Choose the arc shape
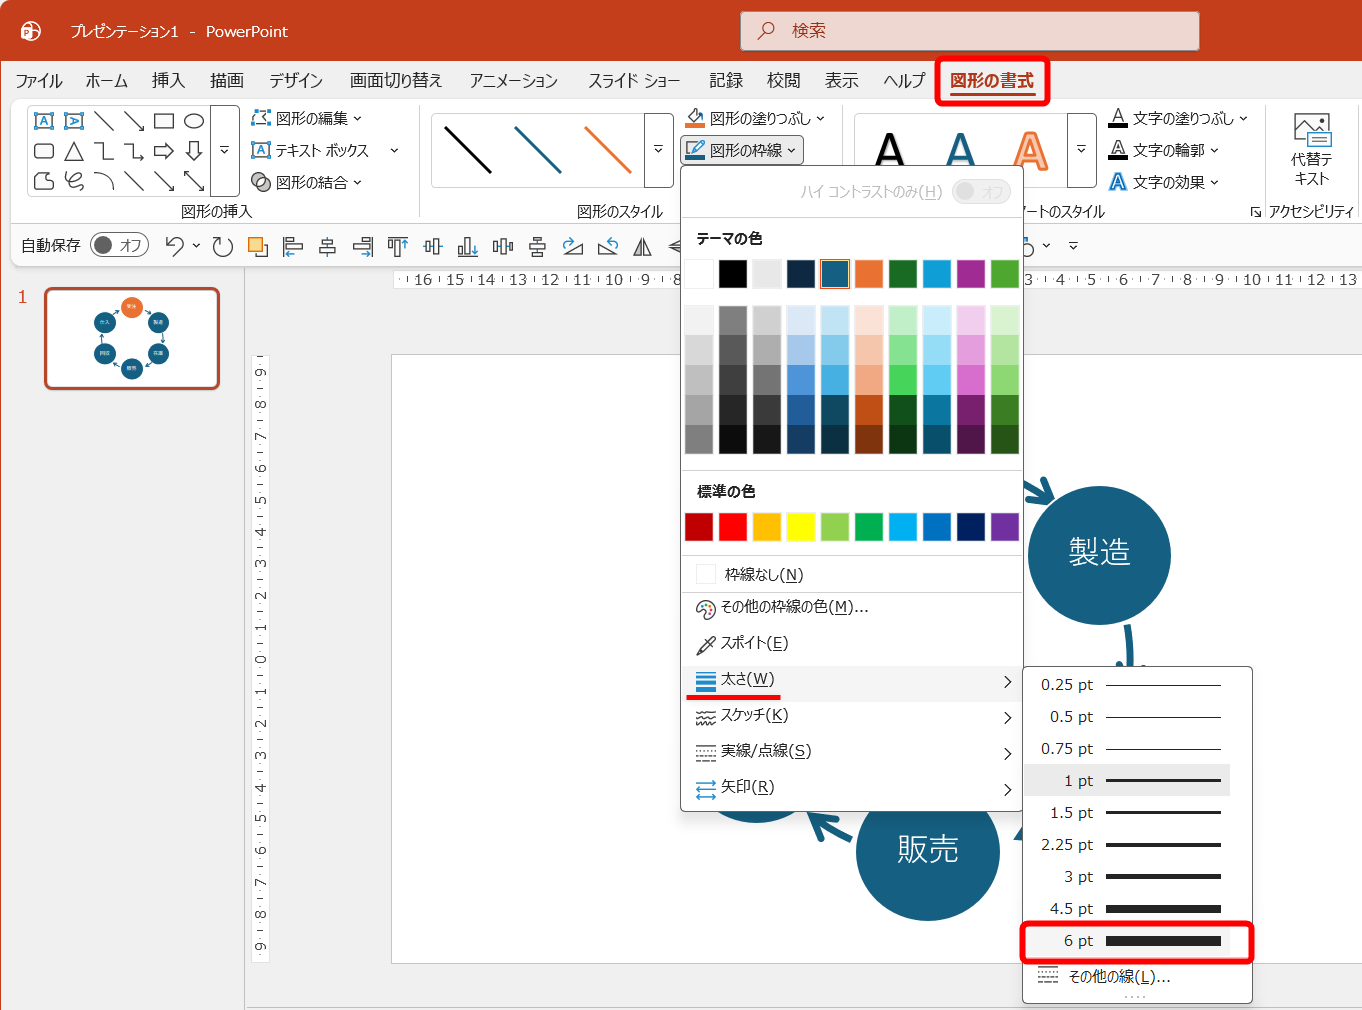The width and height of the screenshot is (1362, 1010). pos(104,181)
